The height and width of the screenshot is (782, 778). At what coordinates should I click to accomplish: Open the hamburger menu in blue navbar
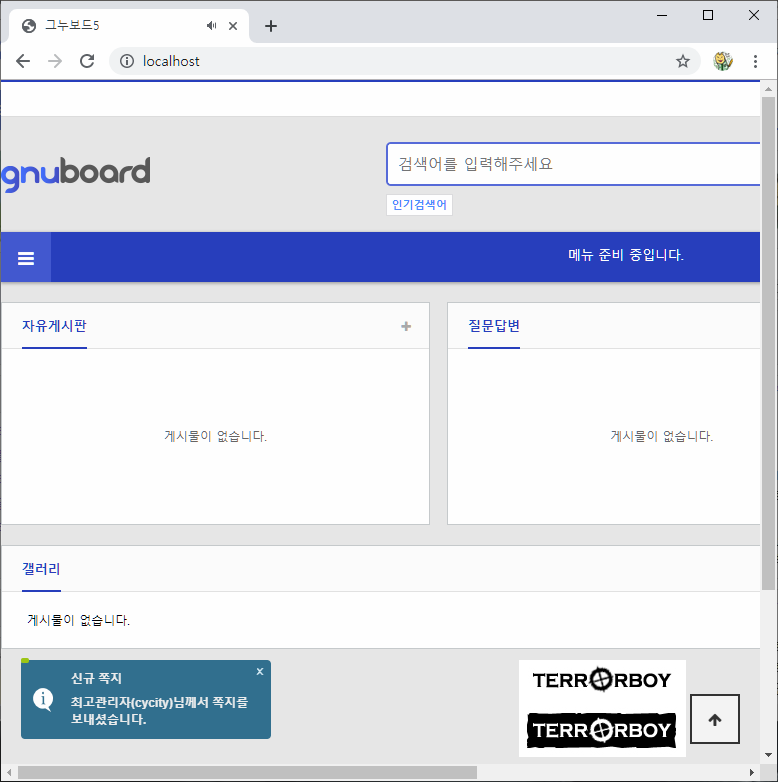pos(26,258)
